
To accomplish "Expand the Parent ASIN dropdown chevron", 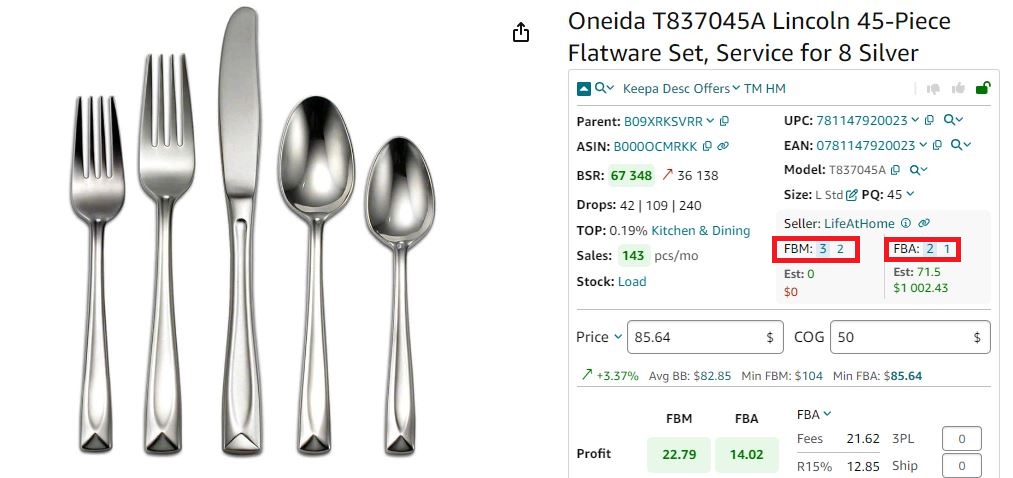I will 710,121.
